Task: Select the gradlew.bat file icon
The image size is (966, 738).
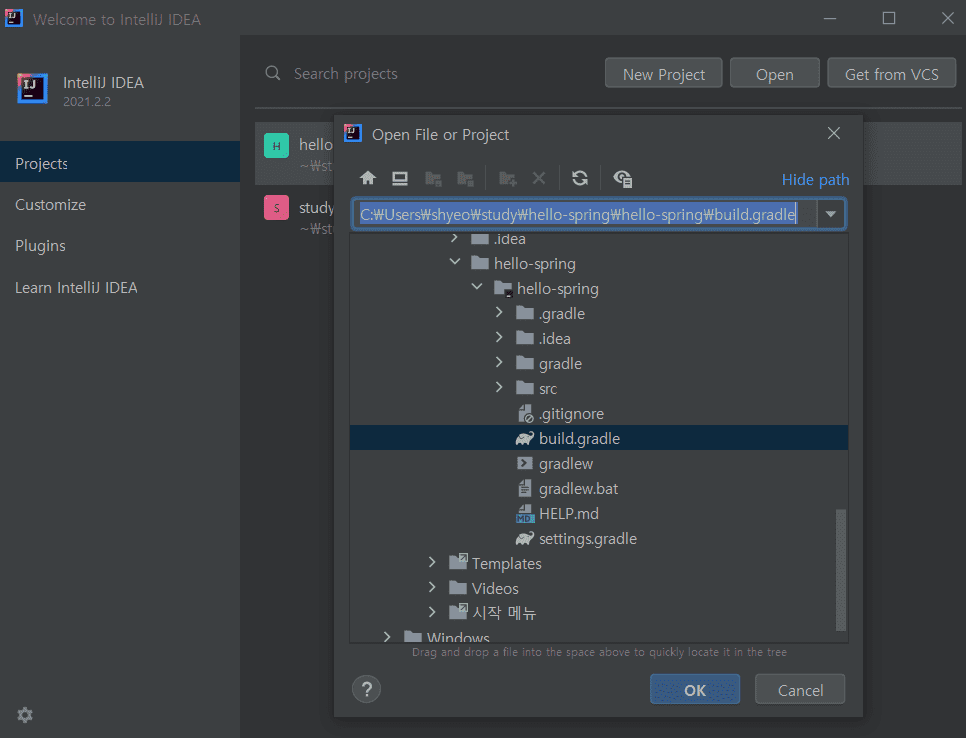Action: coord(525,489)
